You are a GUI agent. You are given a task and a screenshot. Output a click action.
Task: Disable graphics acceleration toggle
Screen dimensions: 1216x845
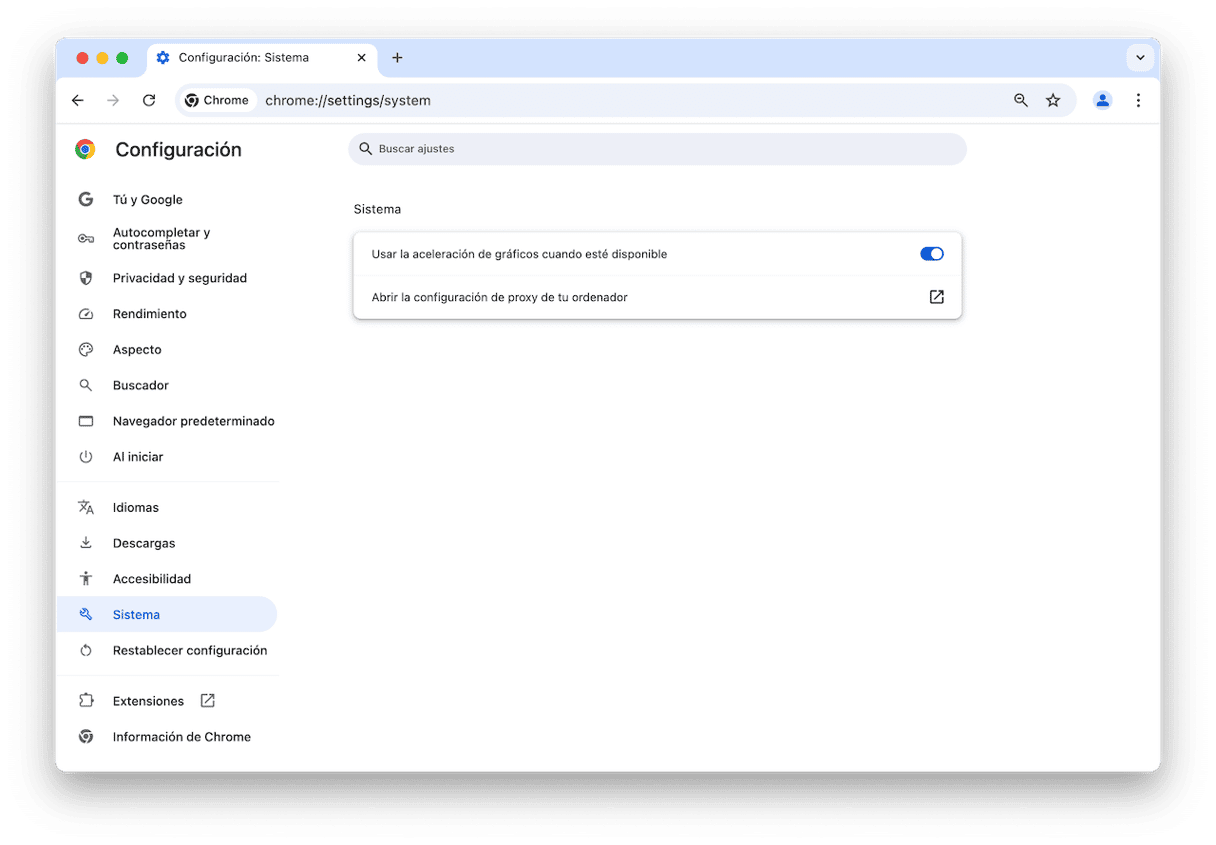pos(932,254)
